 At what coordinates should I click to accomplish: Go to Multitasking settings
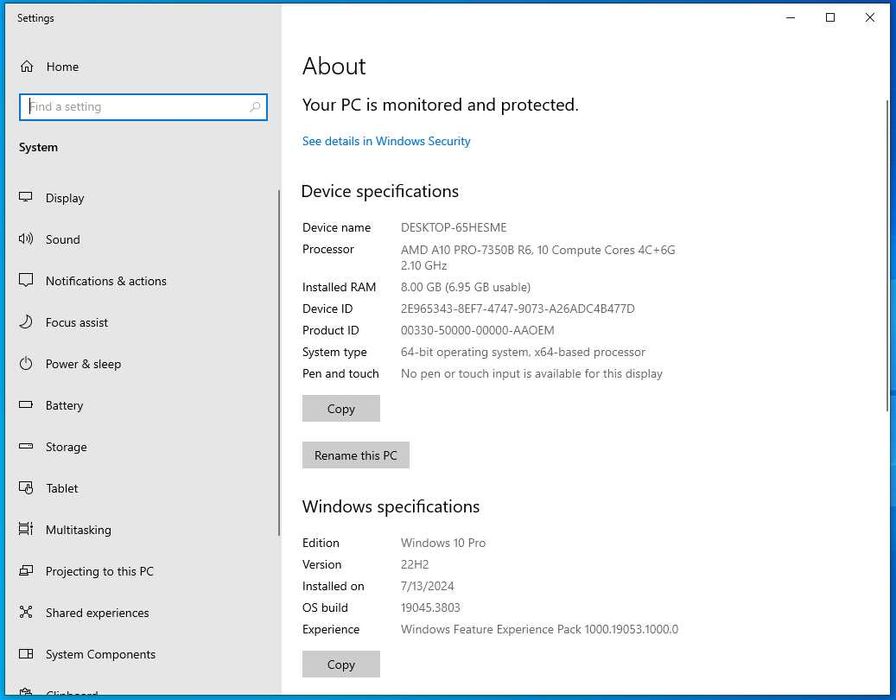pos(143,530)
